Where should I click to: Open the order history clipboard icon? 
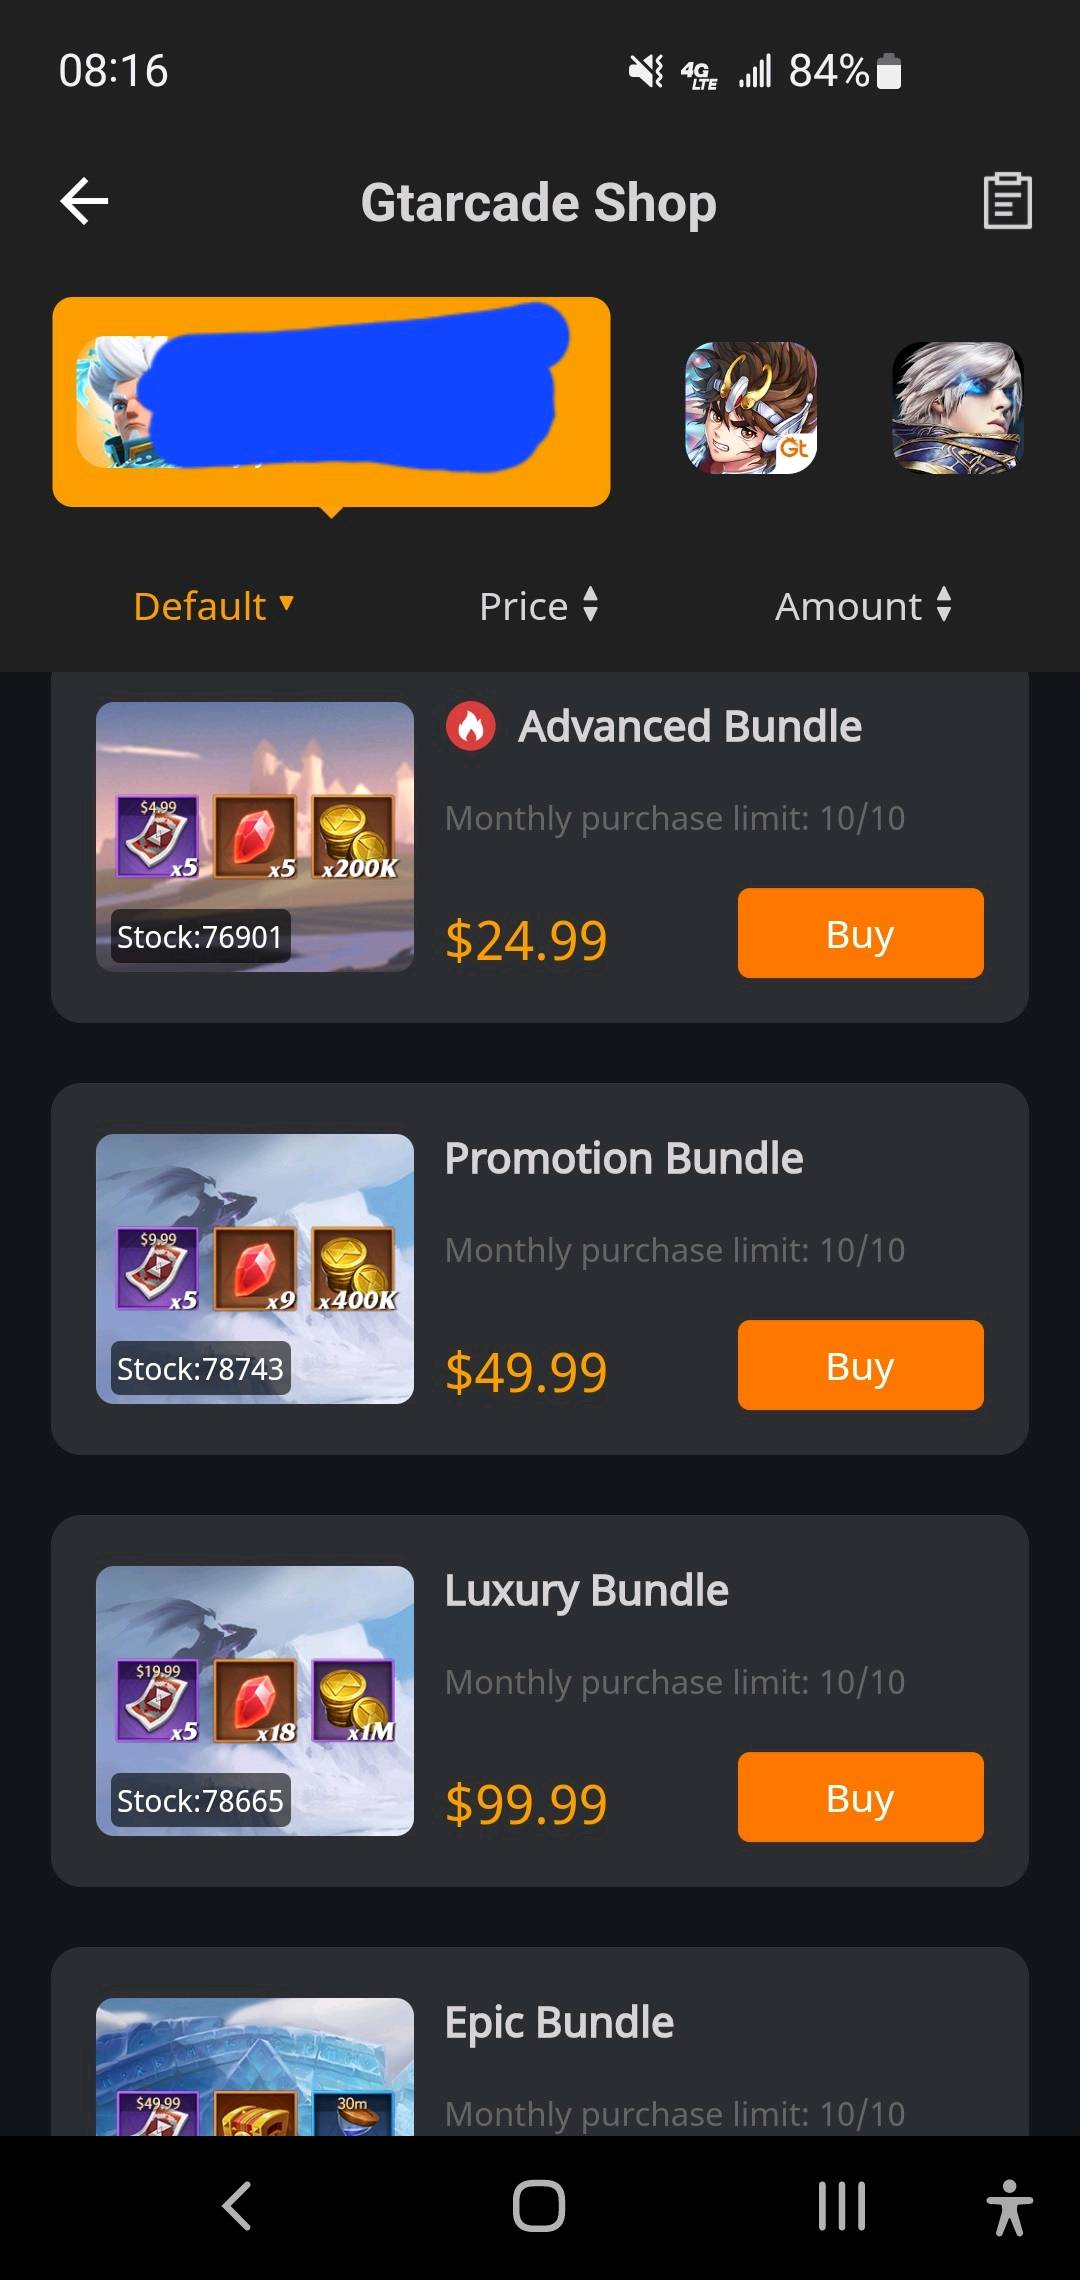(x=1007, y=201)
